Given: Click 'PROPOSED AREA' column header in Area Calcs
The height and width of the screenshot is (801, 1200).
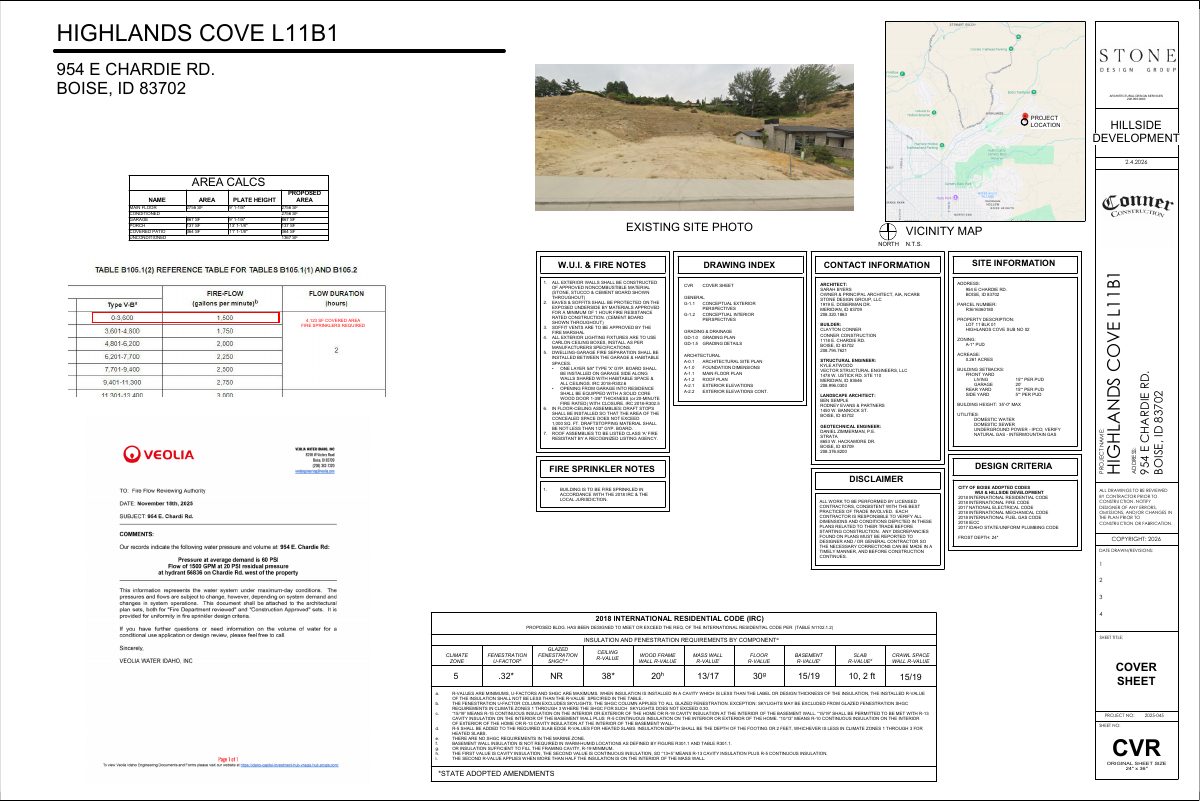Looking at the screenshot, I should (x=305, y=196).
